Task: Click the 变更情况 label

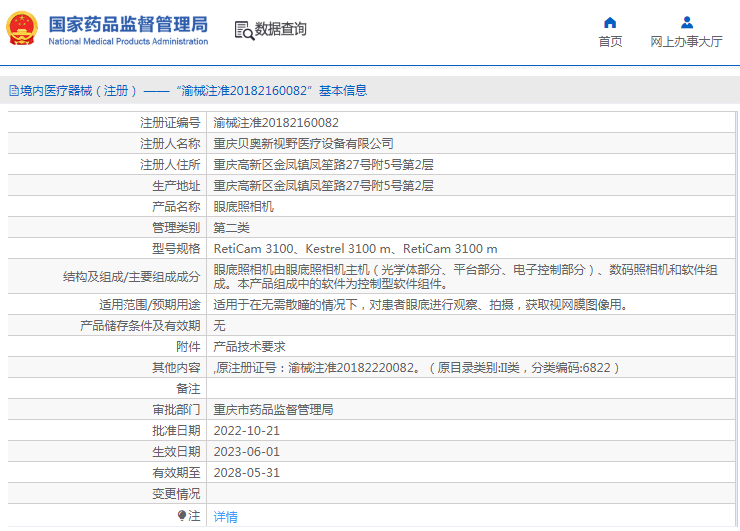Action: (177, 494)
